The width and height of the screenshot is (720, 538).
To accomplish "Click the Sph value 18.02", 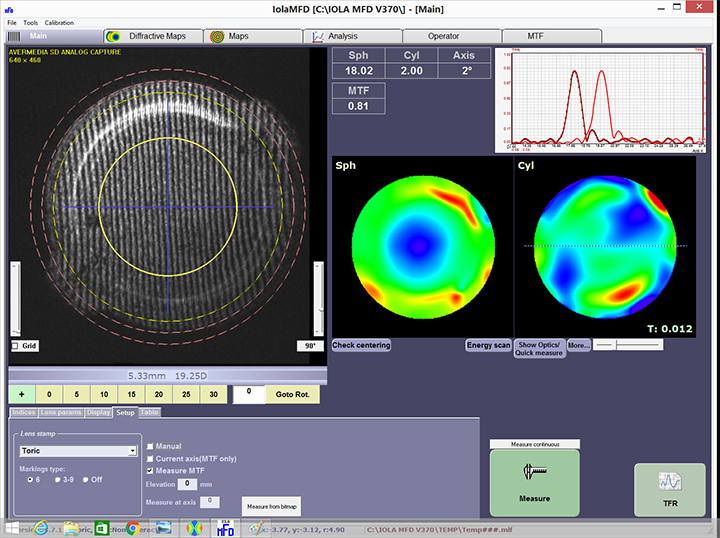I will 359,71.
